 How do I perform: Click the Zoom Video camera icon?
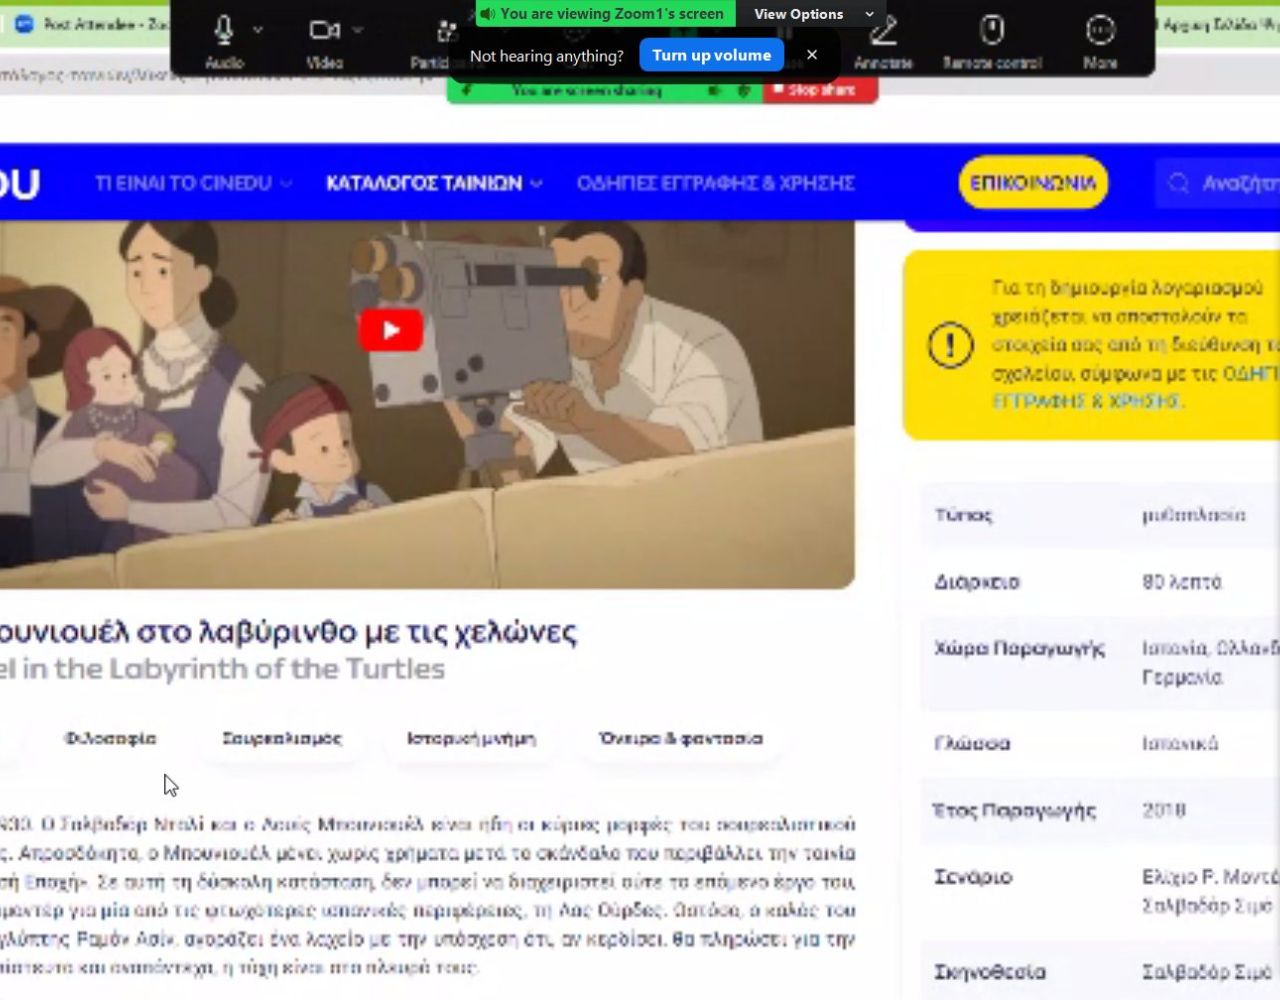coord(324,30)
